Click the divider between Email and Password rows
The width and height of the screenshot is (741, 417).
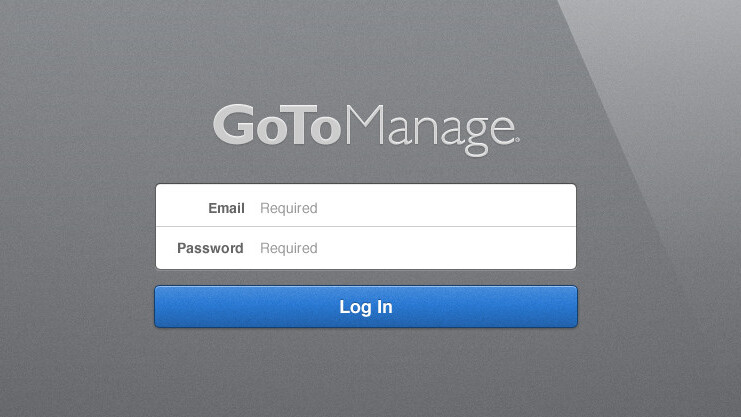[x=366, y=226]
